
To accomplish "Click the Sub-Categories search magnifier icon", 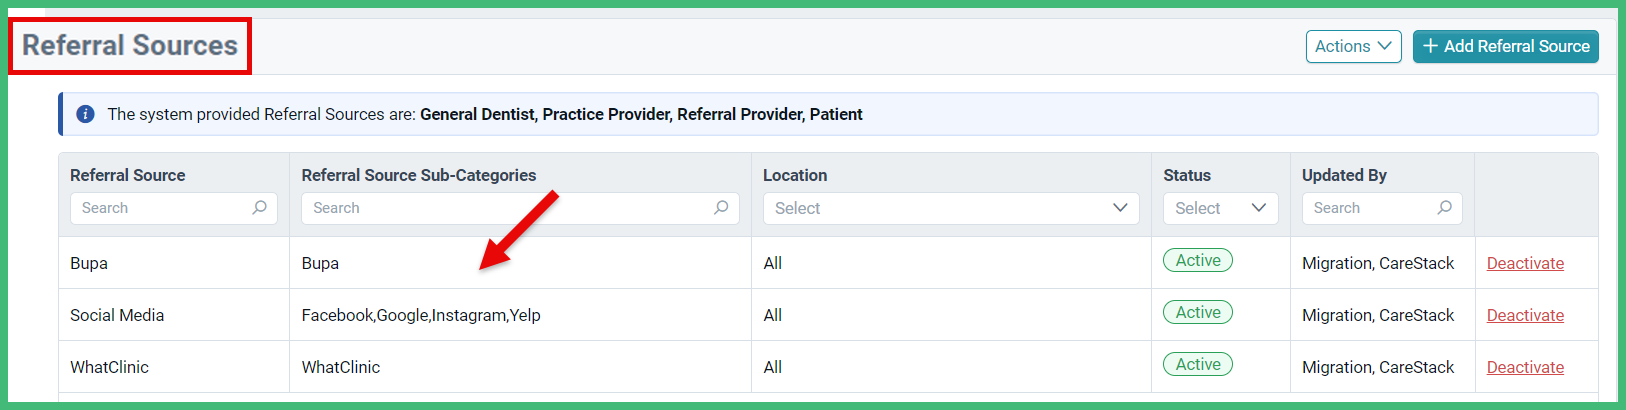I will click(x=721, y=208).
